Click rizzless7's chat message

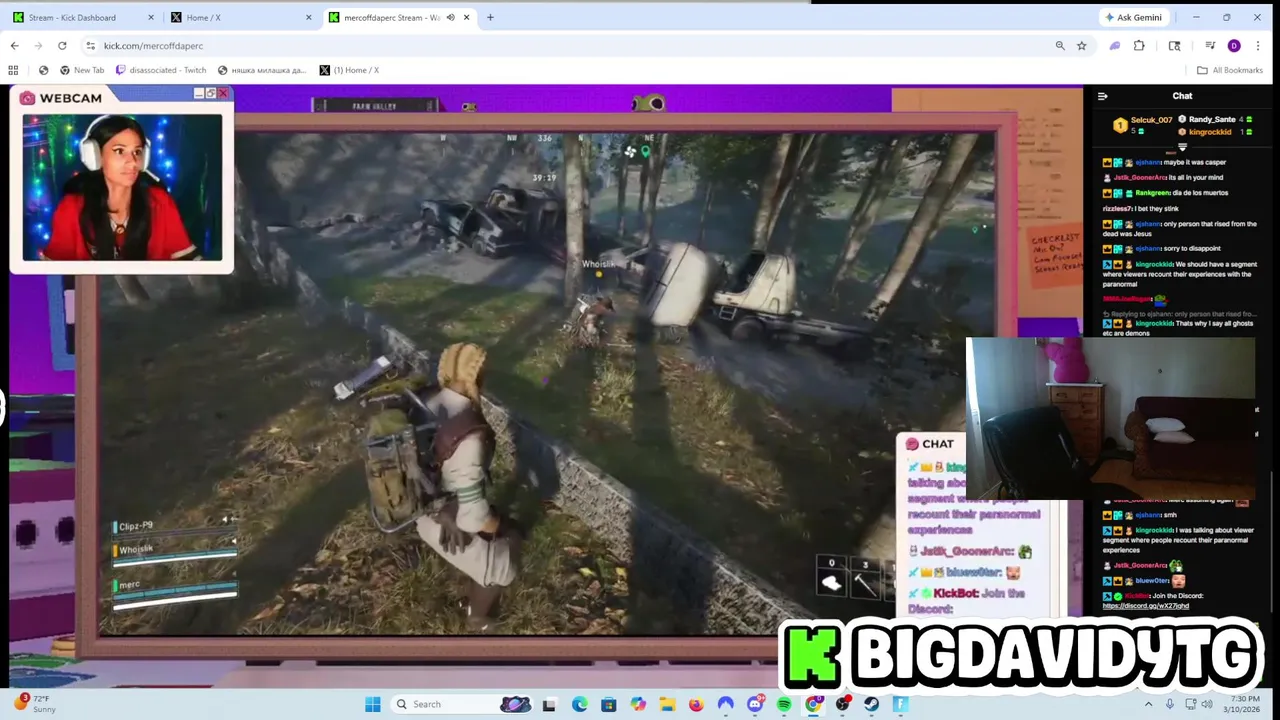click(x=1143, y=208)
